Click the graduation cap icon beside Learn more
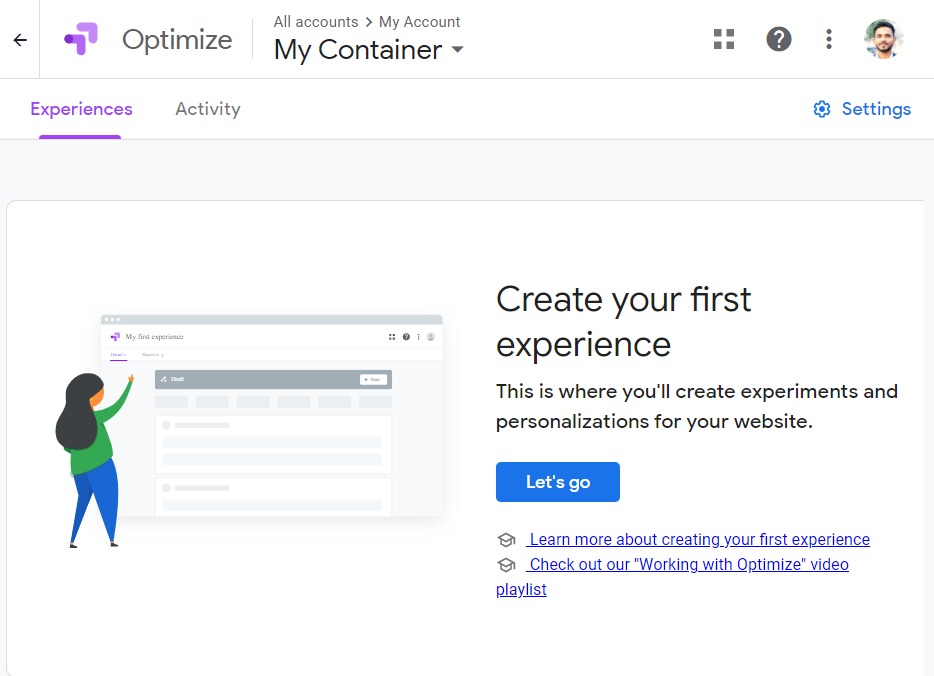 tap(506, 540)
